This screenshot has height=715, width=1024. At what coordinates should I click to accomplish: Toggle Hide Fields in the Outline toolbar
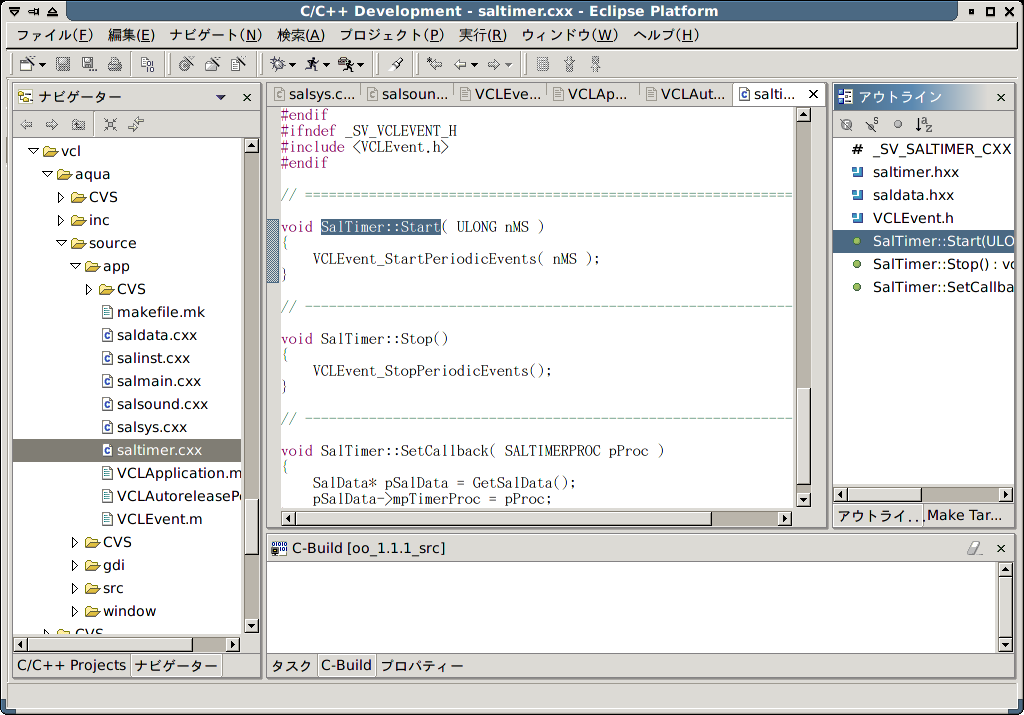(x=847, y=125)
